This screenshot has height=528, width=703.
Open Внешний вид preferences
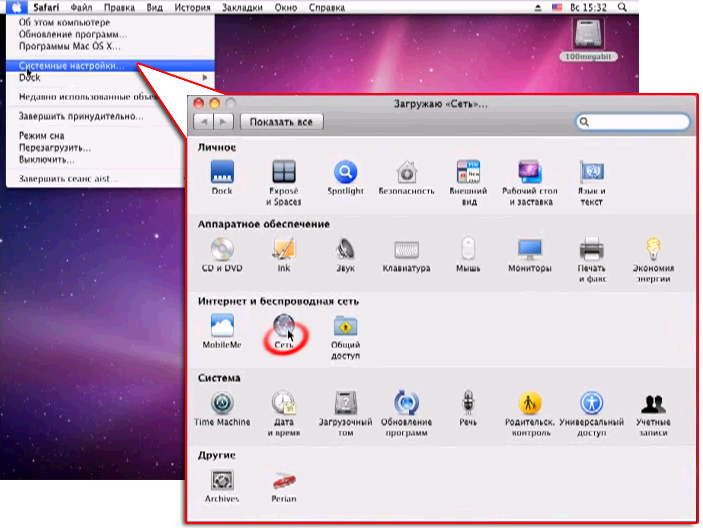pos(468,172)
